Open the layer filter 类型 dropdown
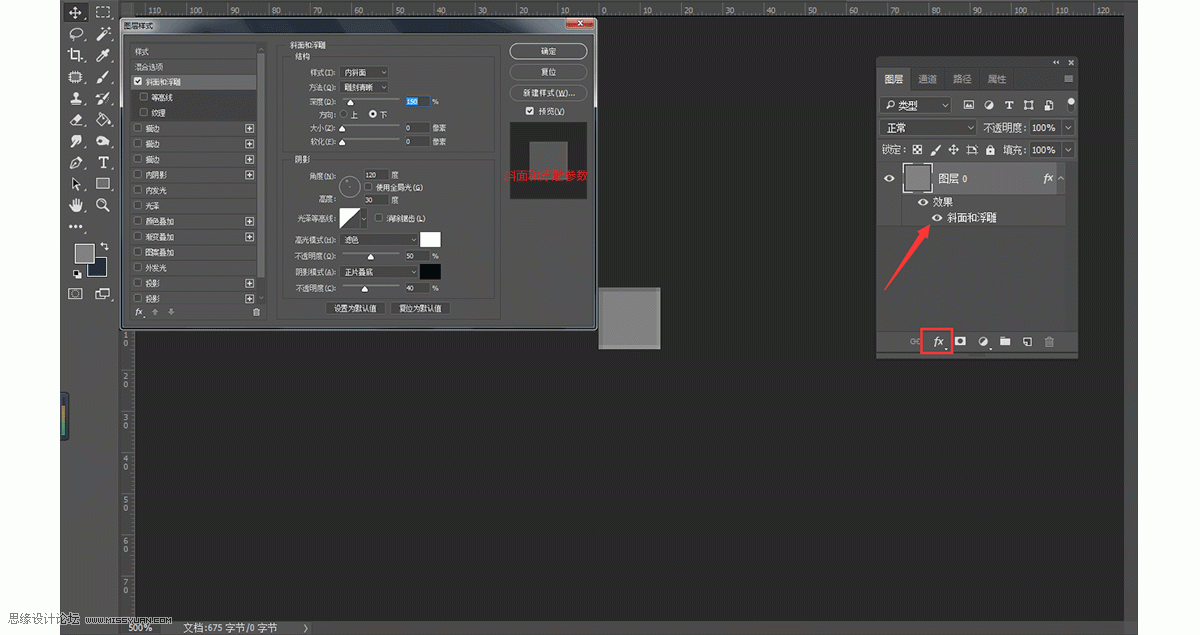This screenshot has height=635, width=1200. (x=917, y=105)
